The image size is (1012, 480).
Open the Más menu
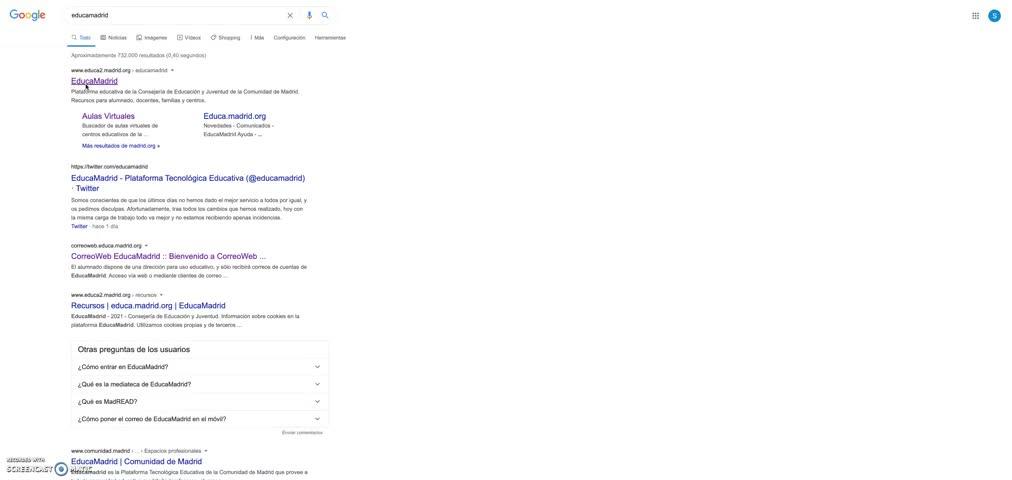pos(258,38)
